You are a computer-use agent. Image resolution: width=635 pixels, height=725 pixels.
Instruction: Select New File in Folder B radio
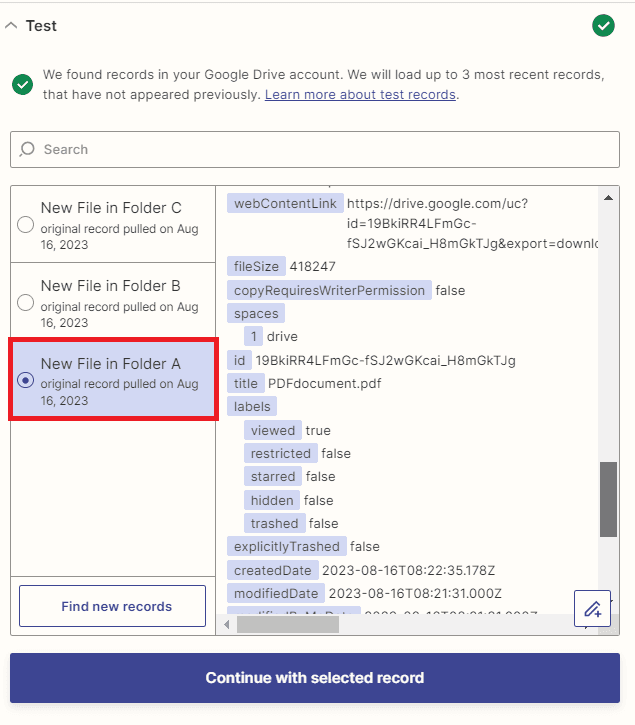[26, 303]
